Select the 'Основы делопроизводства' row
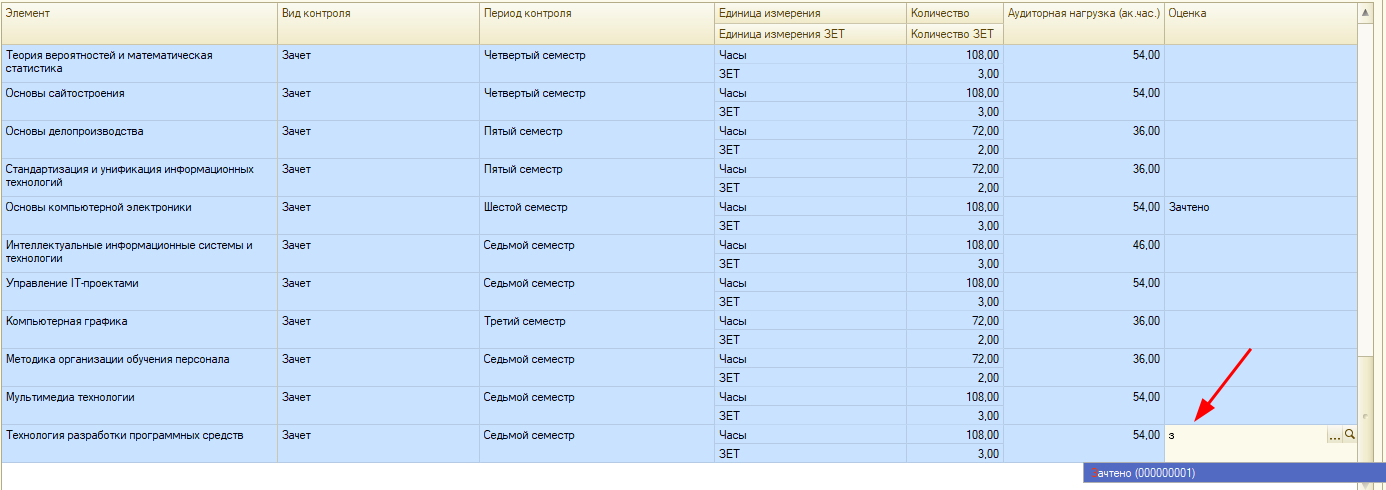This screenshot has width=1386, height=490. pos(75,131)
